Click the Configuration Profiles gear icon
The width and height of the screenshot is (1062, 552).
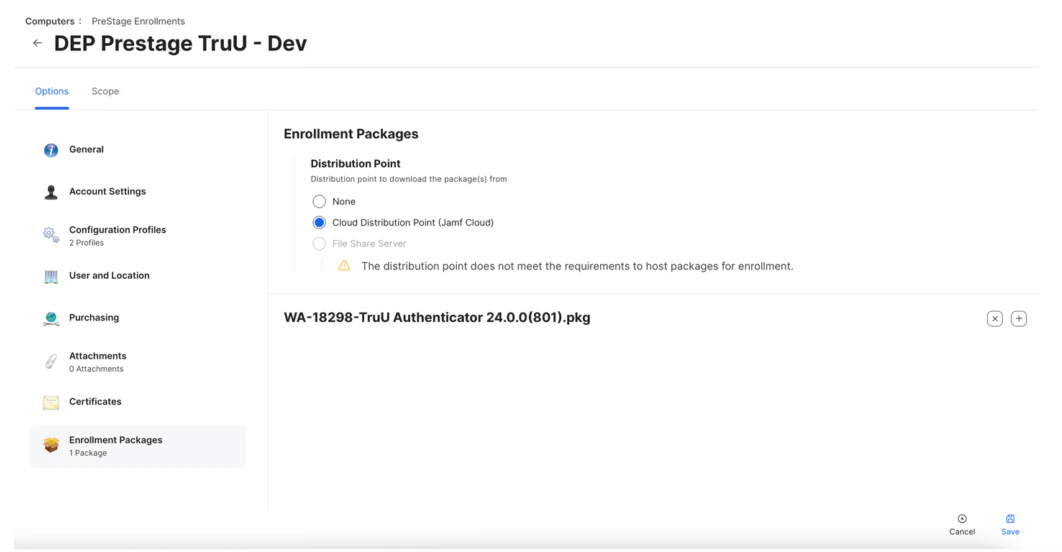[x=51, y=235]
